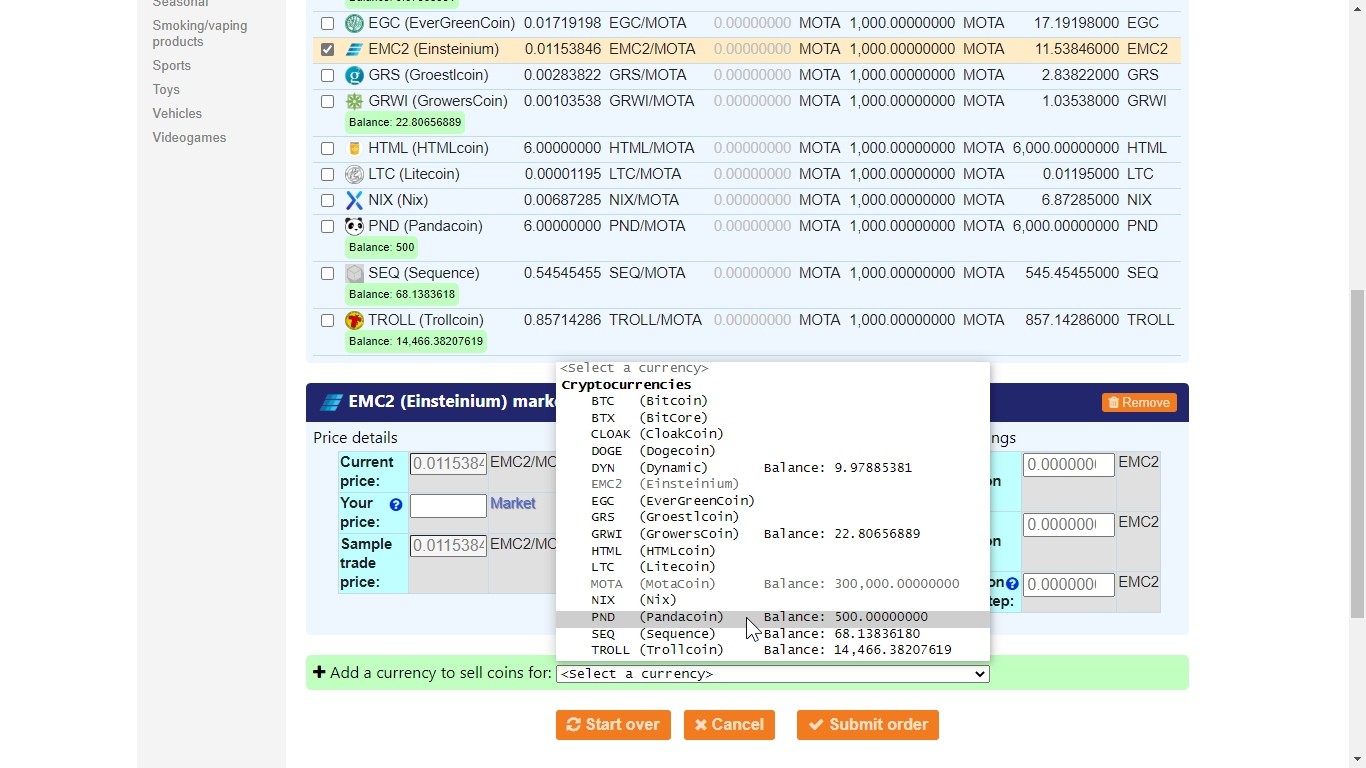Click the GrowersCoin leaf icon
The image size is (1366, 768).
(354, 101)
